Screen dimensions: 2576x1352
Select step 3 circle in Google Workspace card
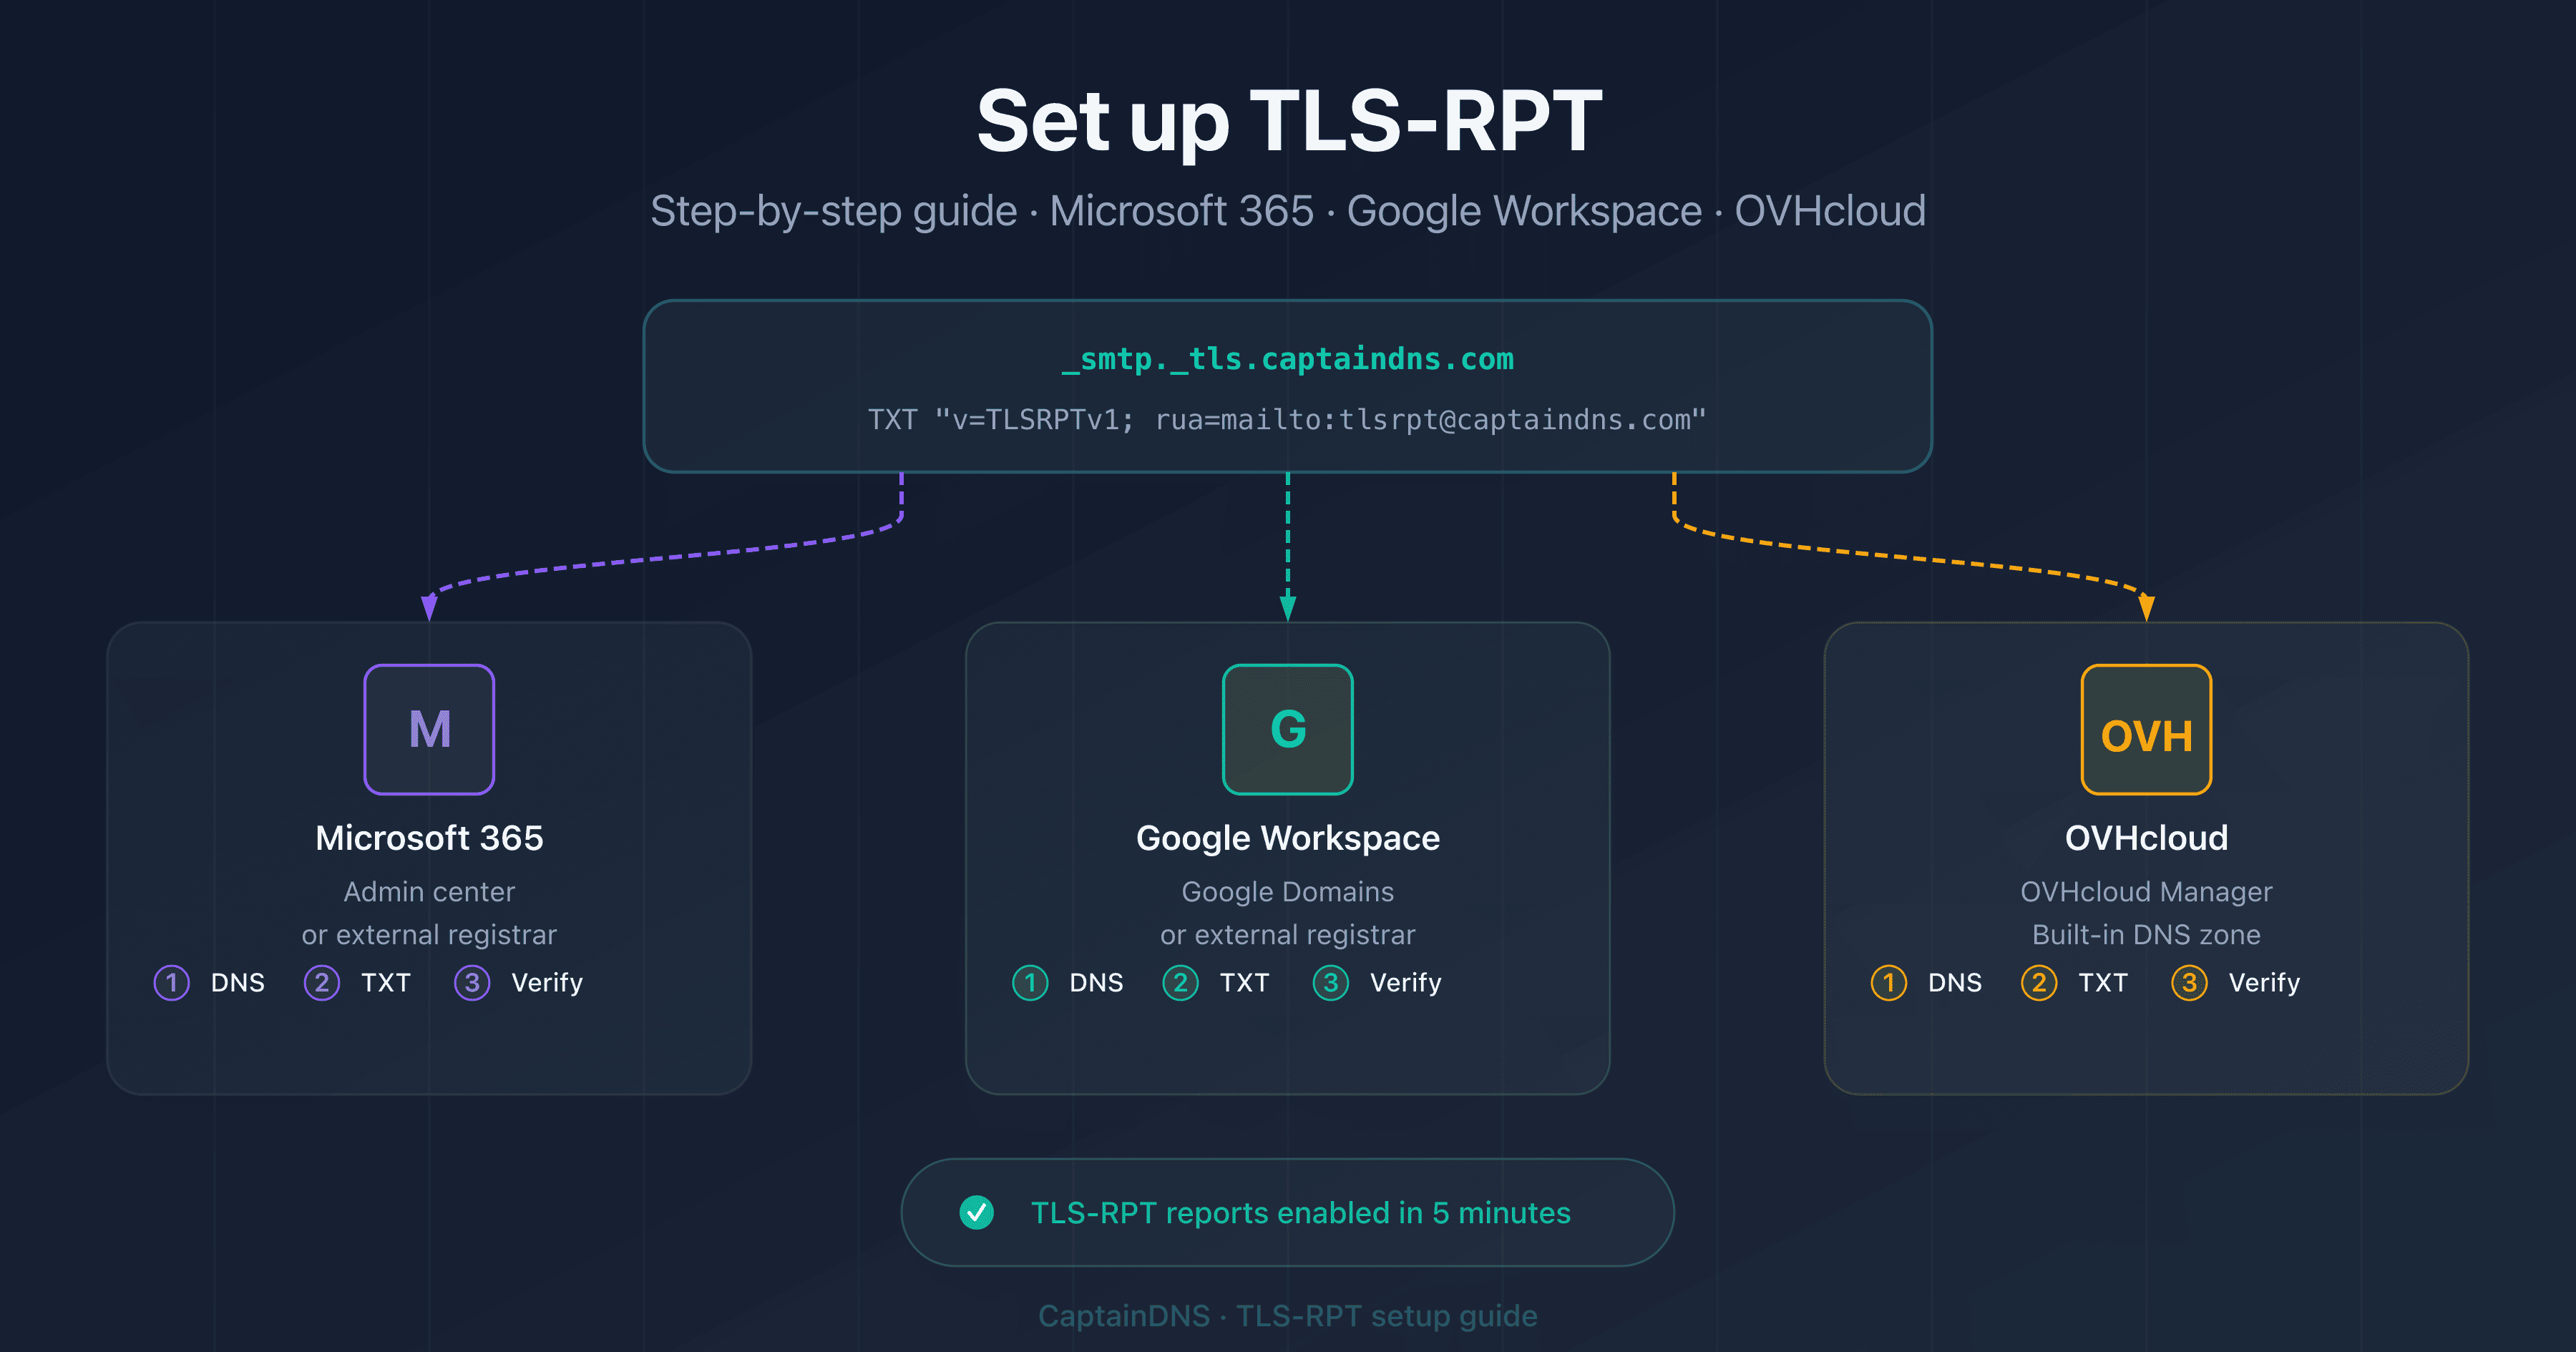[1331, 982]
